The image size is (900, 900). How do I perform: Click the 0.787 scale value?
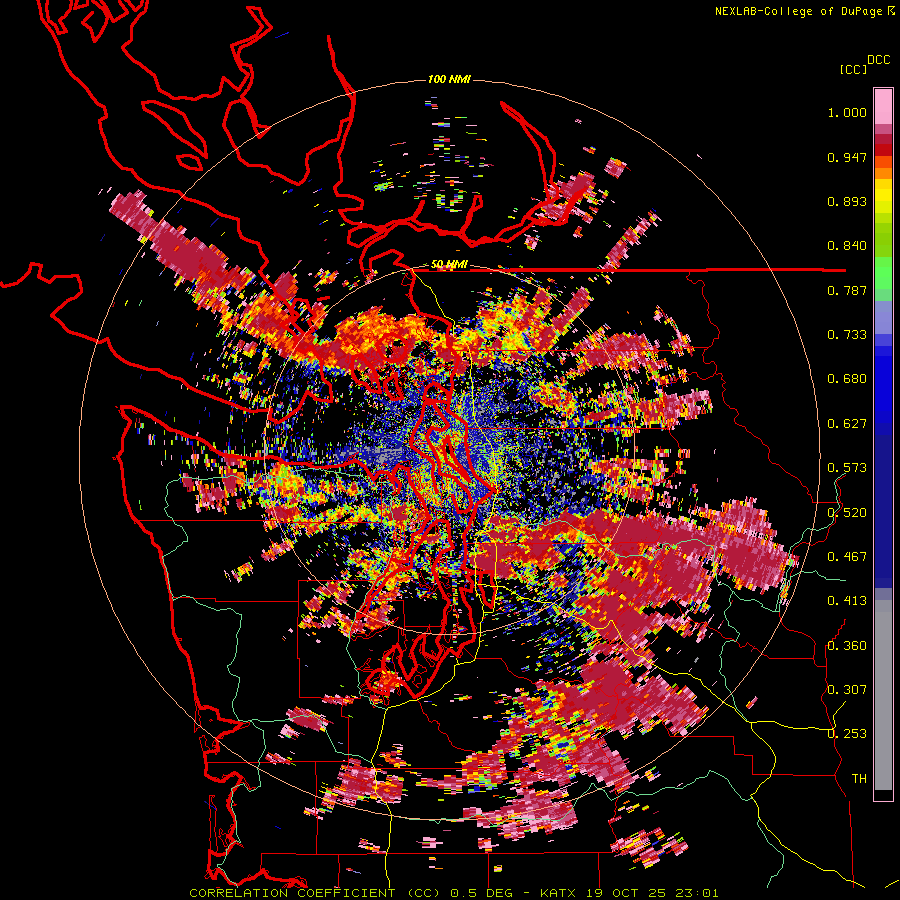(x=847, y=290)
